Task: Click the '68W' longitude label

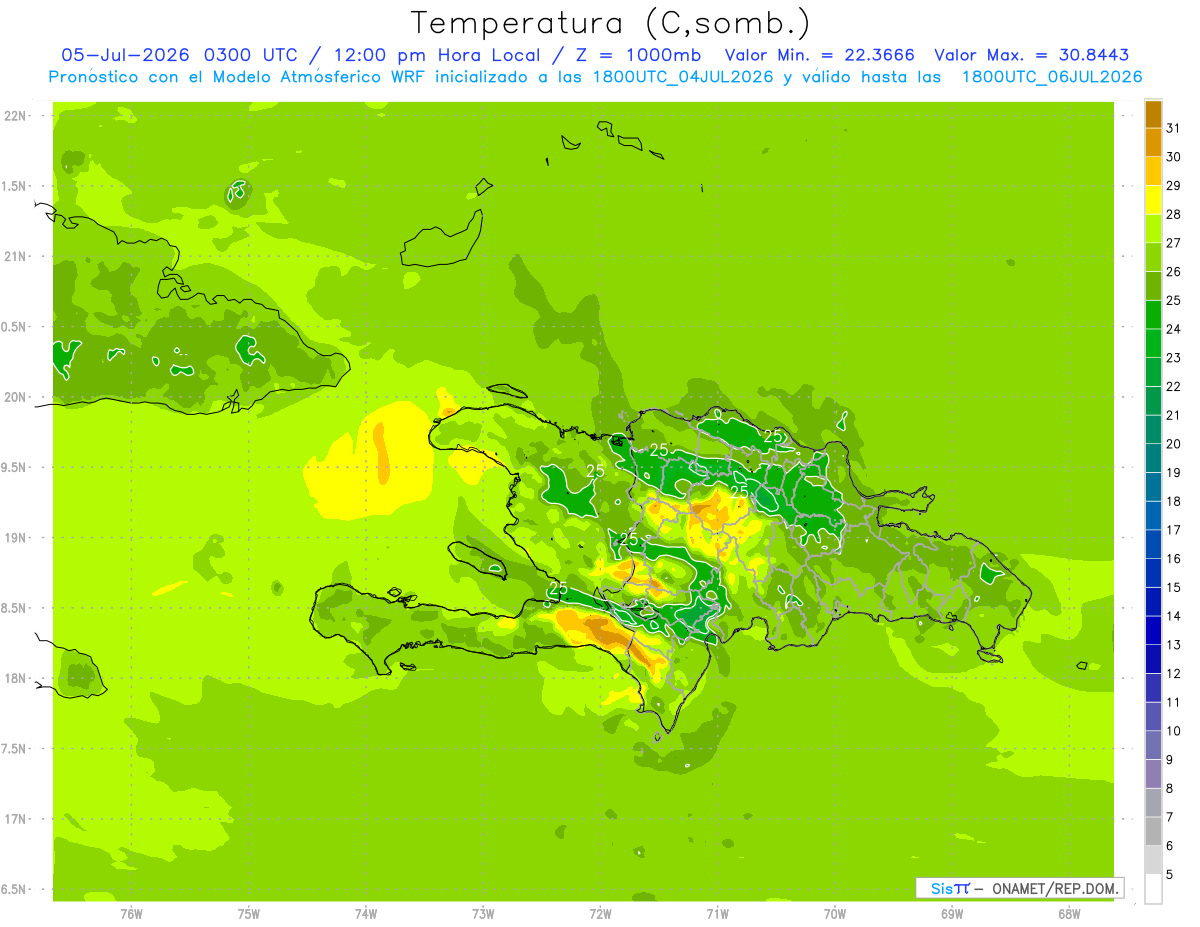Action: tap(1069, 914)
